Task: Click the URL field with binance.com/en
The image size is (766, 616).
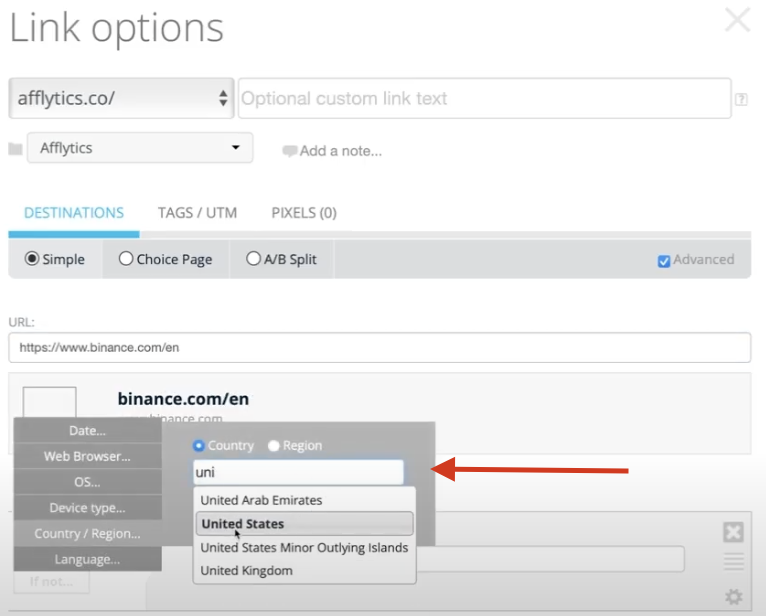Action: coord(380,347)
